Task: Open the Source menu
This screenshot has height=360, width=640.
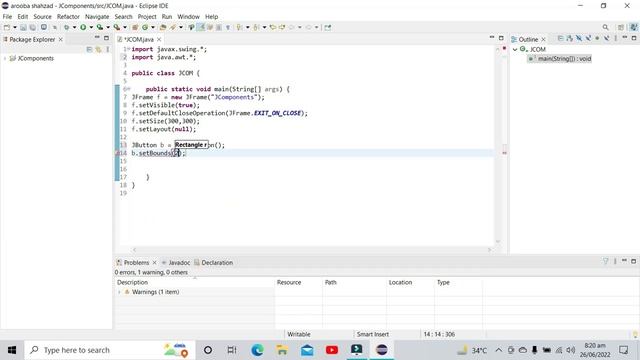Action: coord(42,17)
